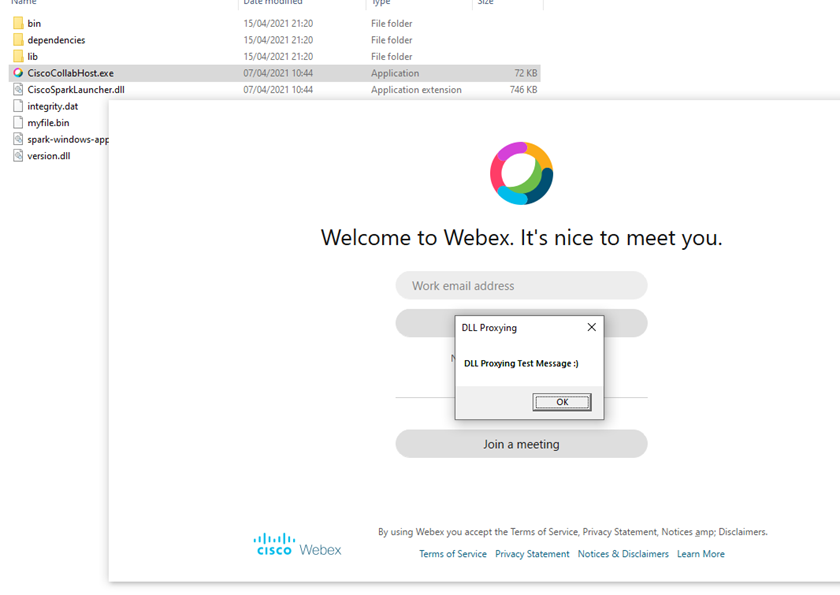Select the integrity.dat file name

click(x=53, y=106)
